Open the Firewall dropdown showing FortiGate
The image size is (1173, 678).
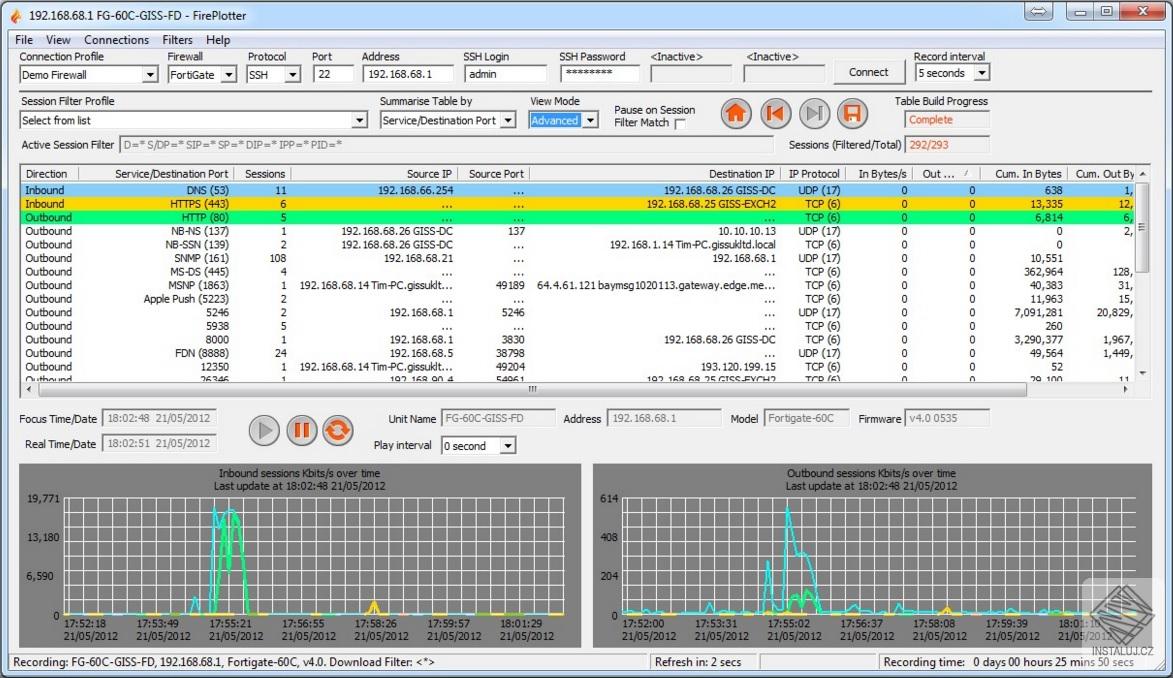click(229, 75)
